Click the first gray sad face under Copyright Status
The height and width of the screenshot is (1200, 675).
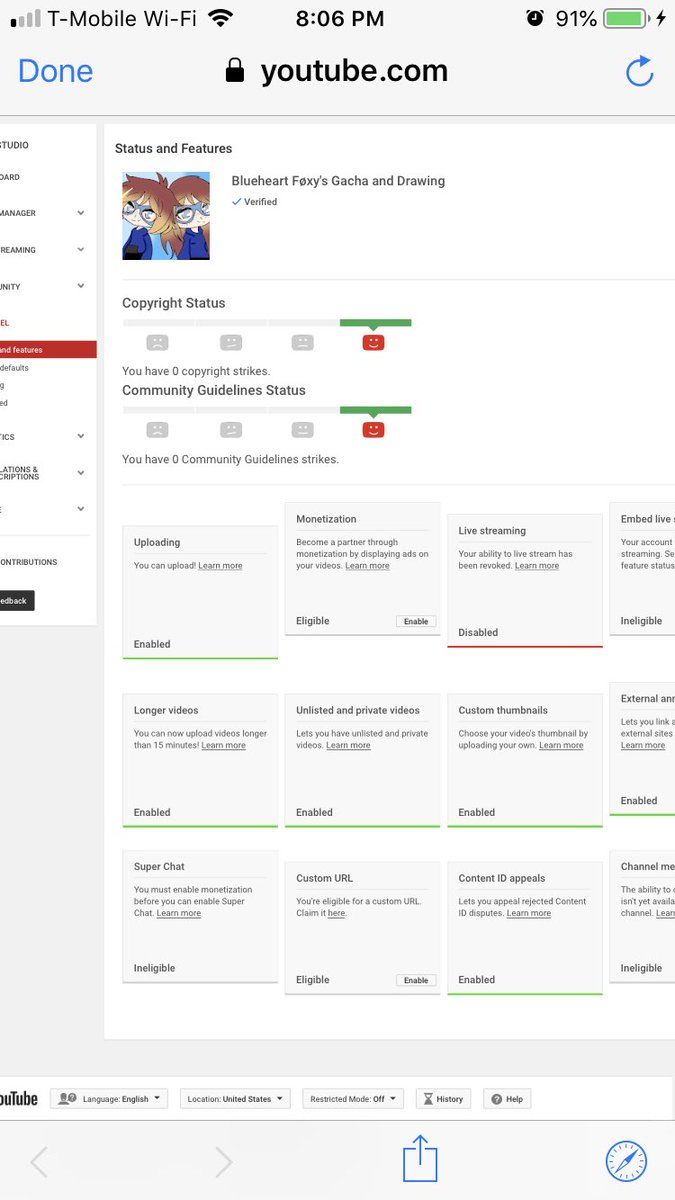click(x=157, y=342)
